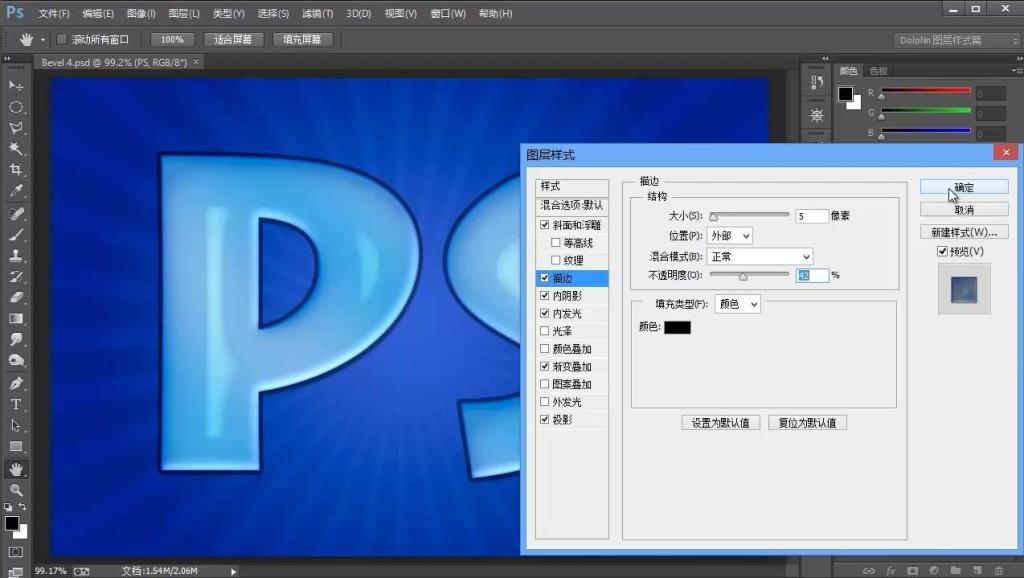This screenshot has width=1024, height=578.
Task: Enable the 颜色叠加 checkbox
Action: coord(545,349)
